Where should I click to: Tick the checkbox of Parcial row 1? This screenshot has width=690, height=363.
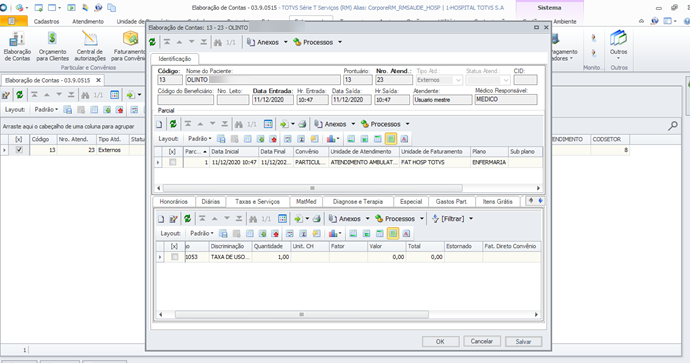[172, 162]
